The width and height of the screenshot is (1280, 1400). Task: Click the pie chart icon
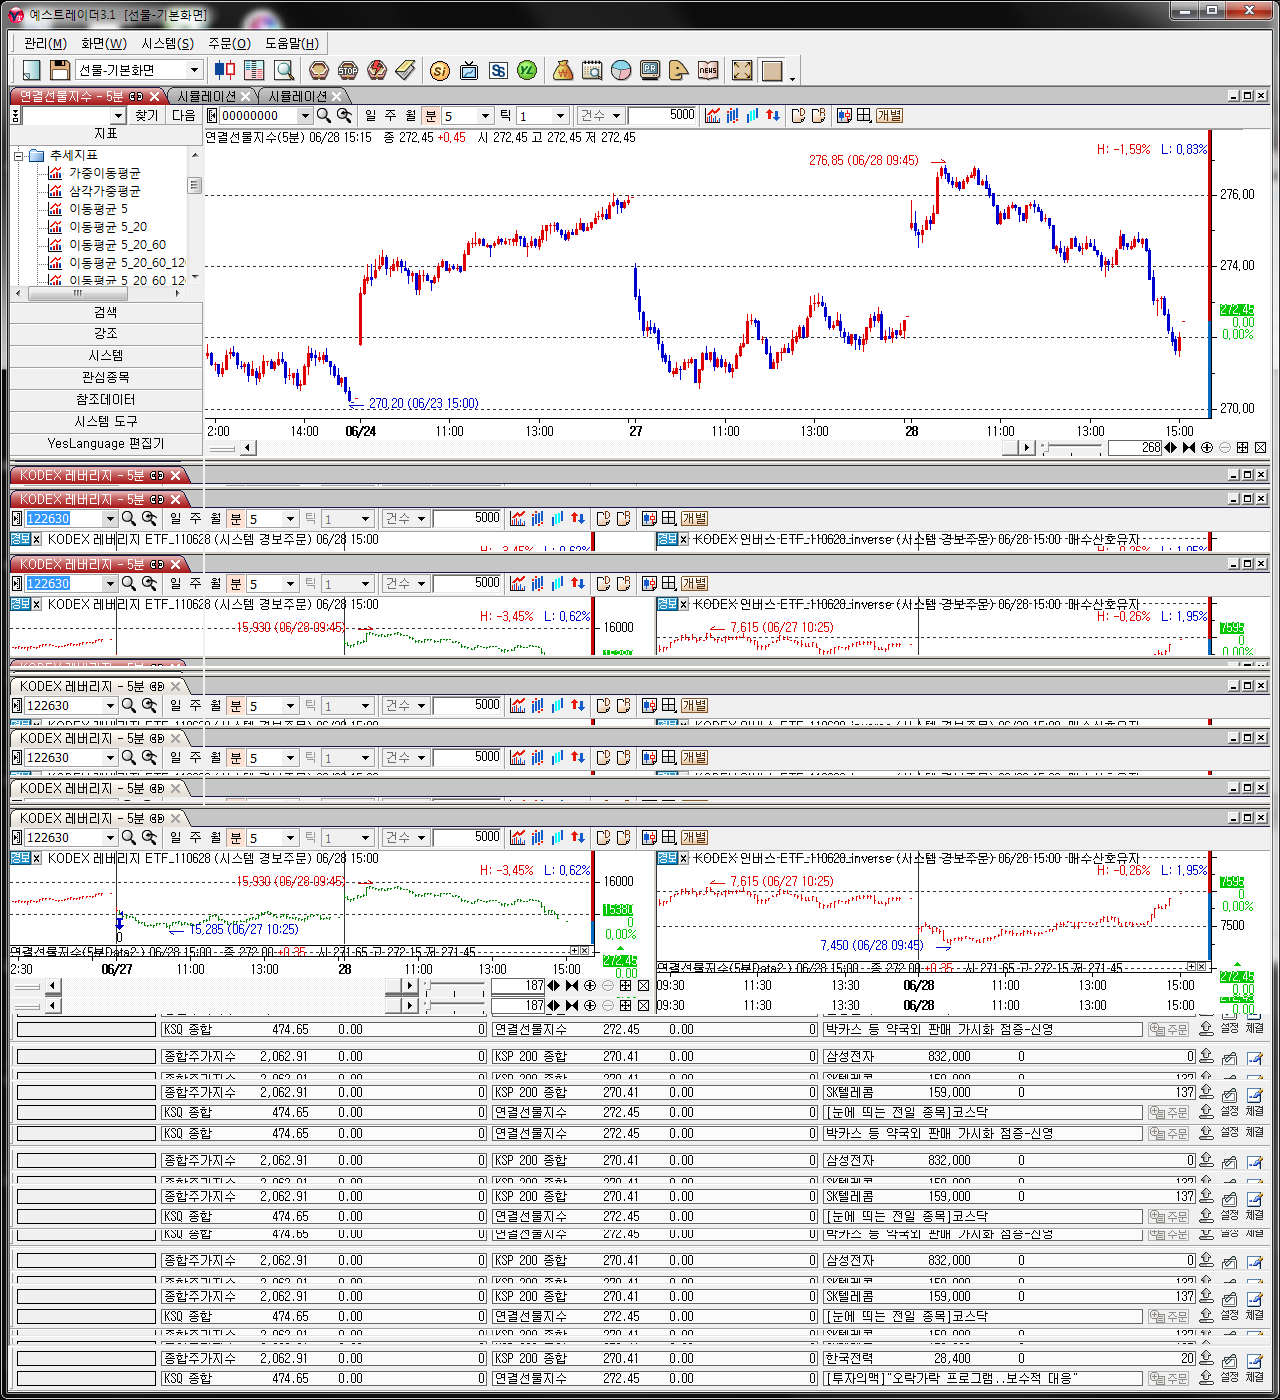click(x=621, y=70)
